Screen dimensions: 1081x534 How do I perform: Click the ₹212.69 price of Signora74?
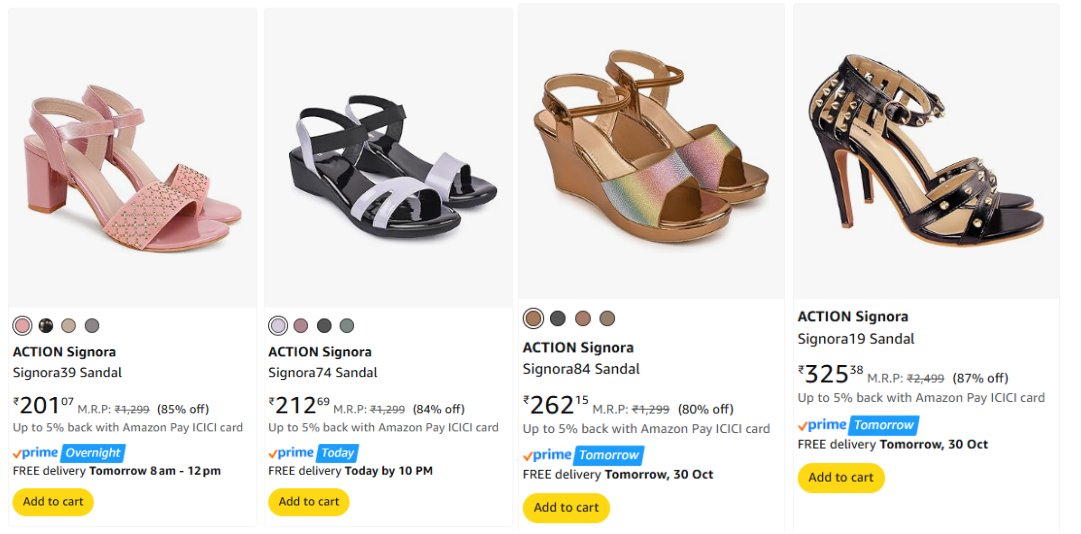point(299,406)
